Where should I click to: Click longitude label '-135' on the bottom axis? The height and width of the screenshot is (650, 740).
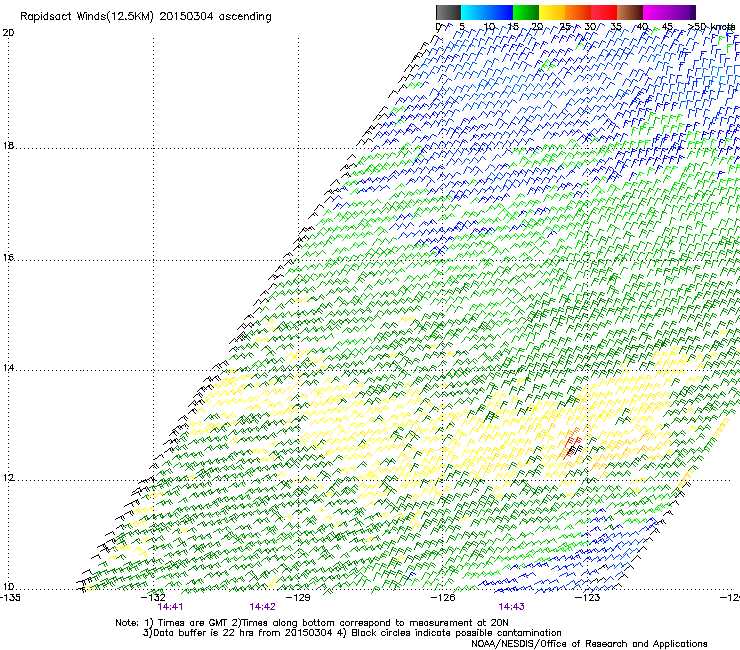[x=10, y=597]
